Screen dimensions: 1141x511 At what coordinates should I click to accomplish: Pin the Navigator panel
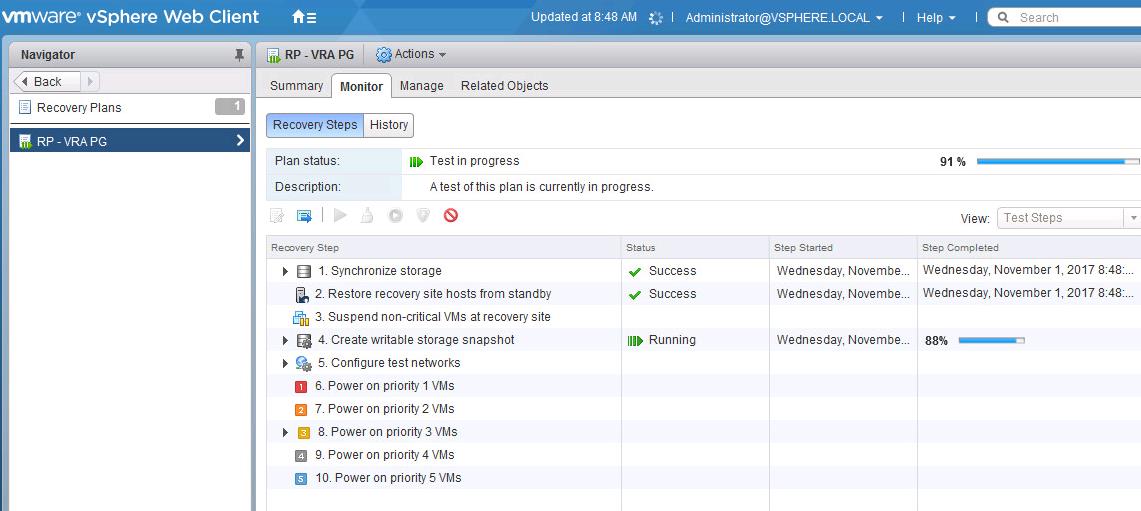pyautogui.click(x=239, y=55)
